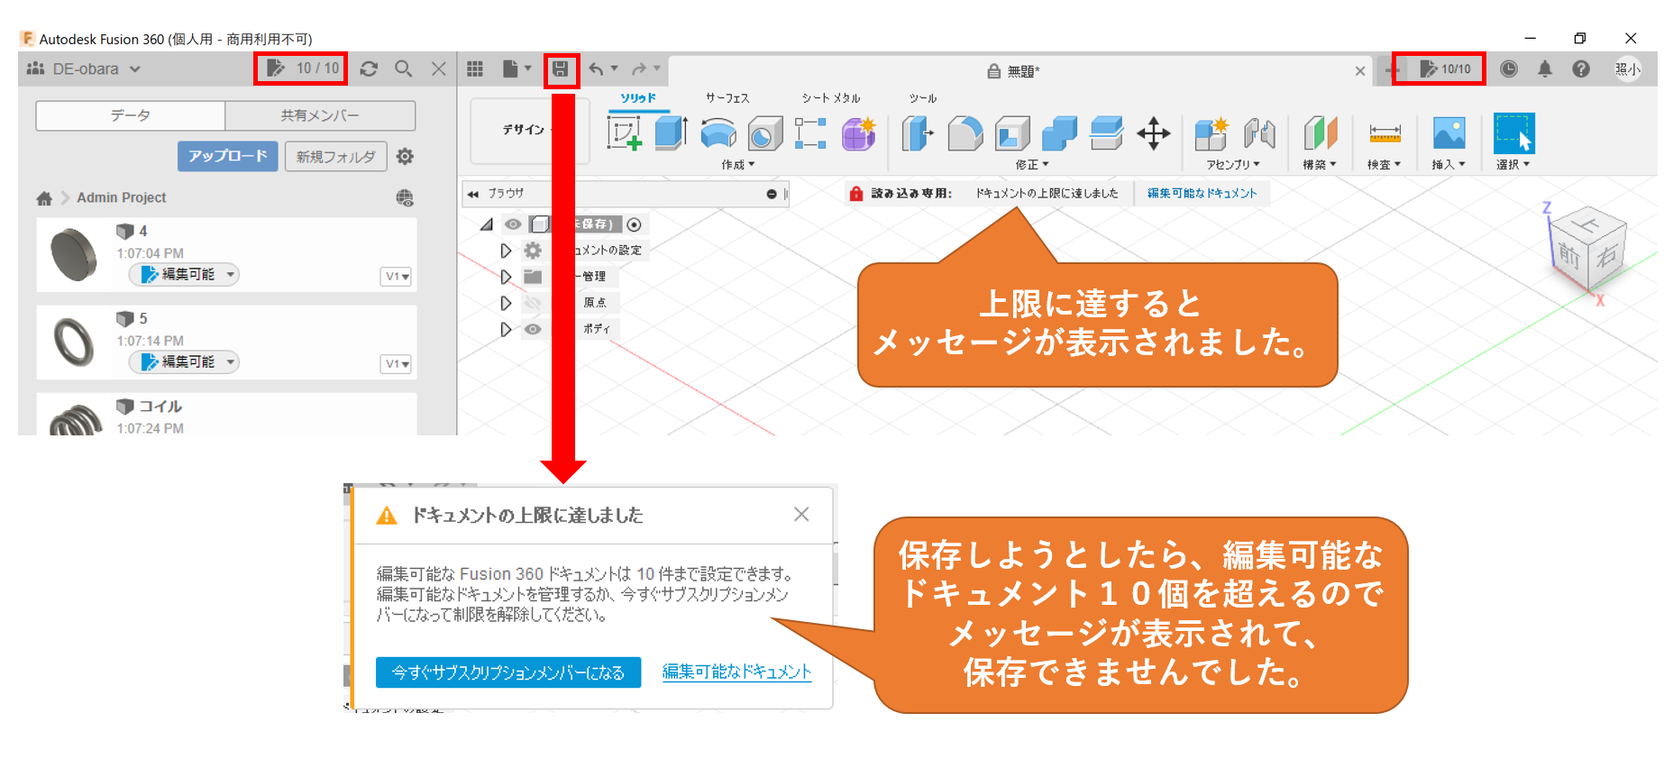
Task: Activate the root component radio button
Action: [x=634, y=224]
